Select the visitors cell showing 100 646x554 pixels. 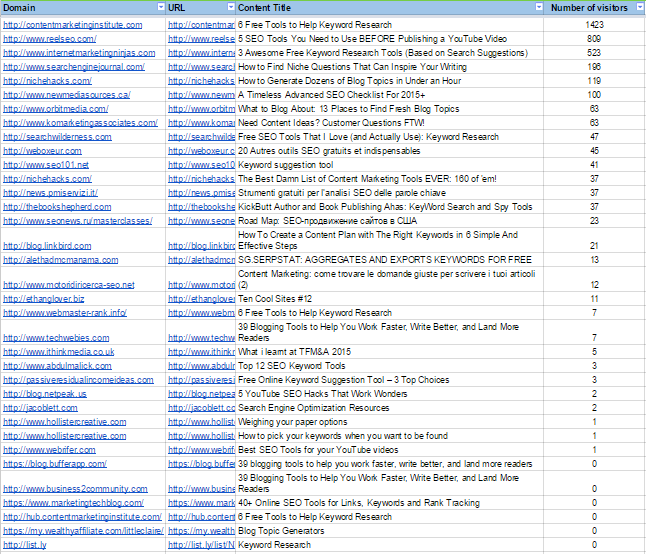(x=594, y=95)
